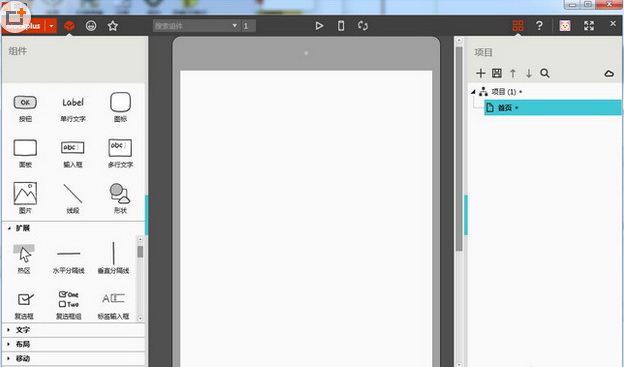The width and height of the screenshot is (624, 367).
Task: Open the Mockplus main menu dropdown arrow
Action: 51,26
